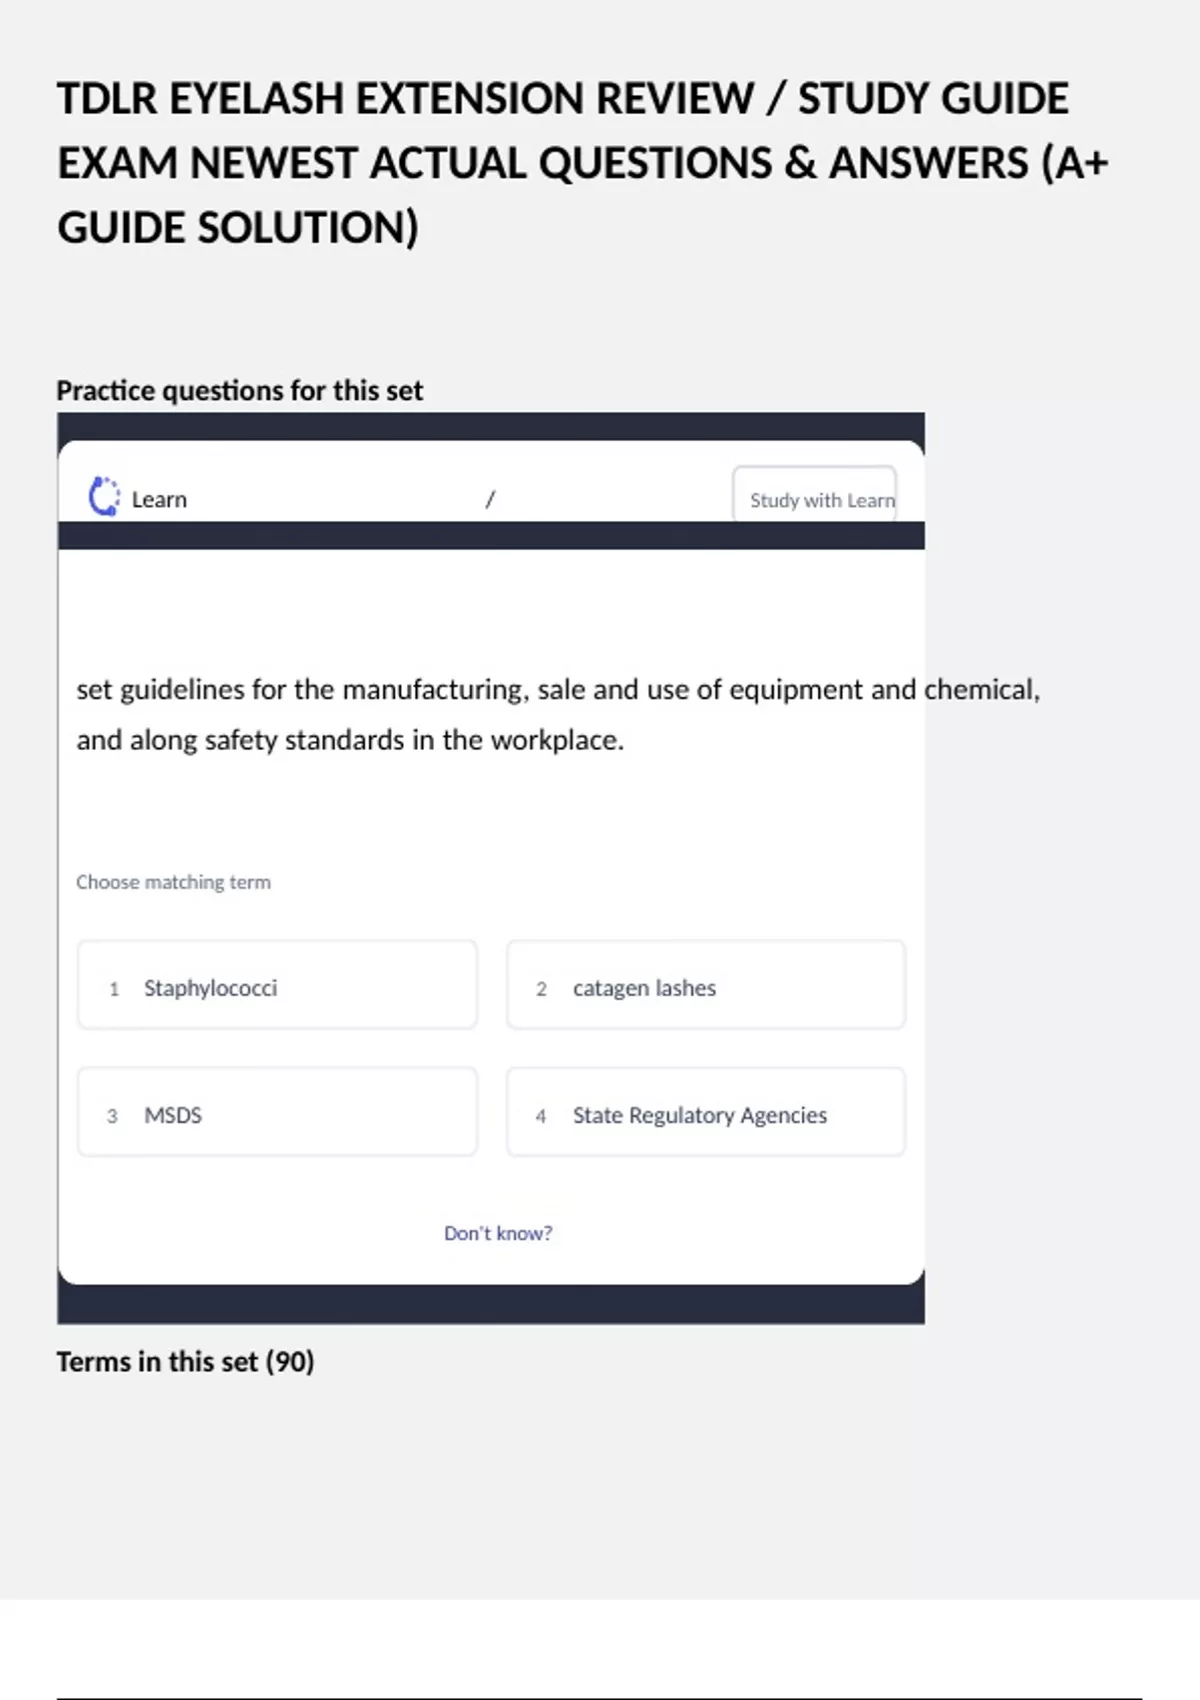Image resolution: width=1200 pixels, height=1700 pixels.
Task: Click the Practice questions for this set heading
Action: click(x=240, y=390)
